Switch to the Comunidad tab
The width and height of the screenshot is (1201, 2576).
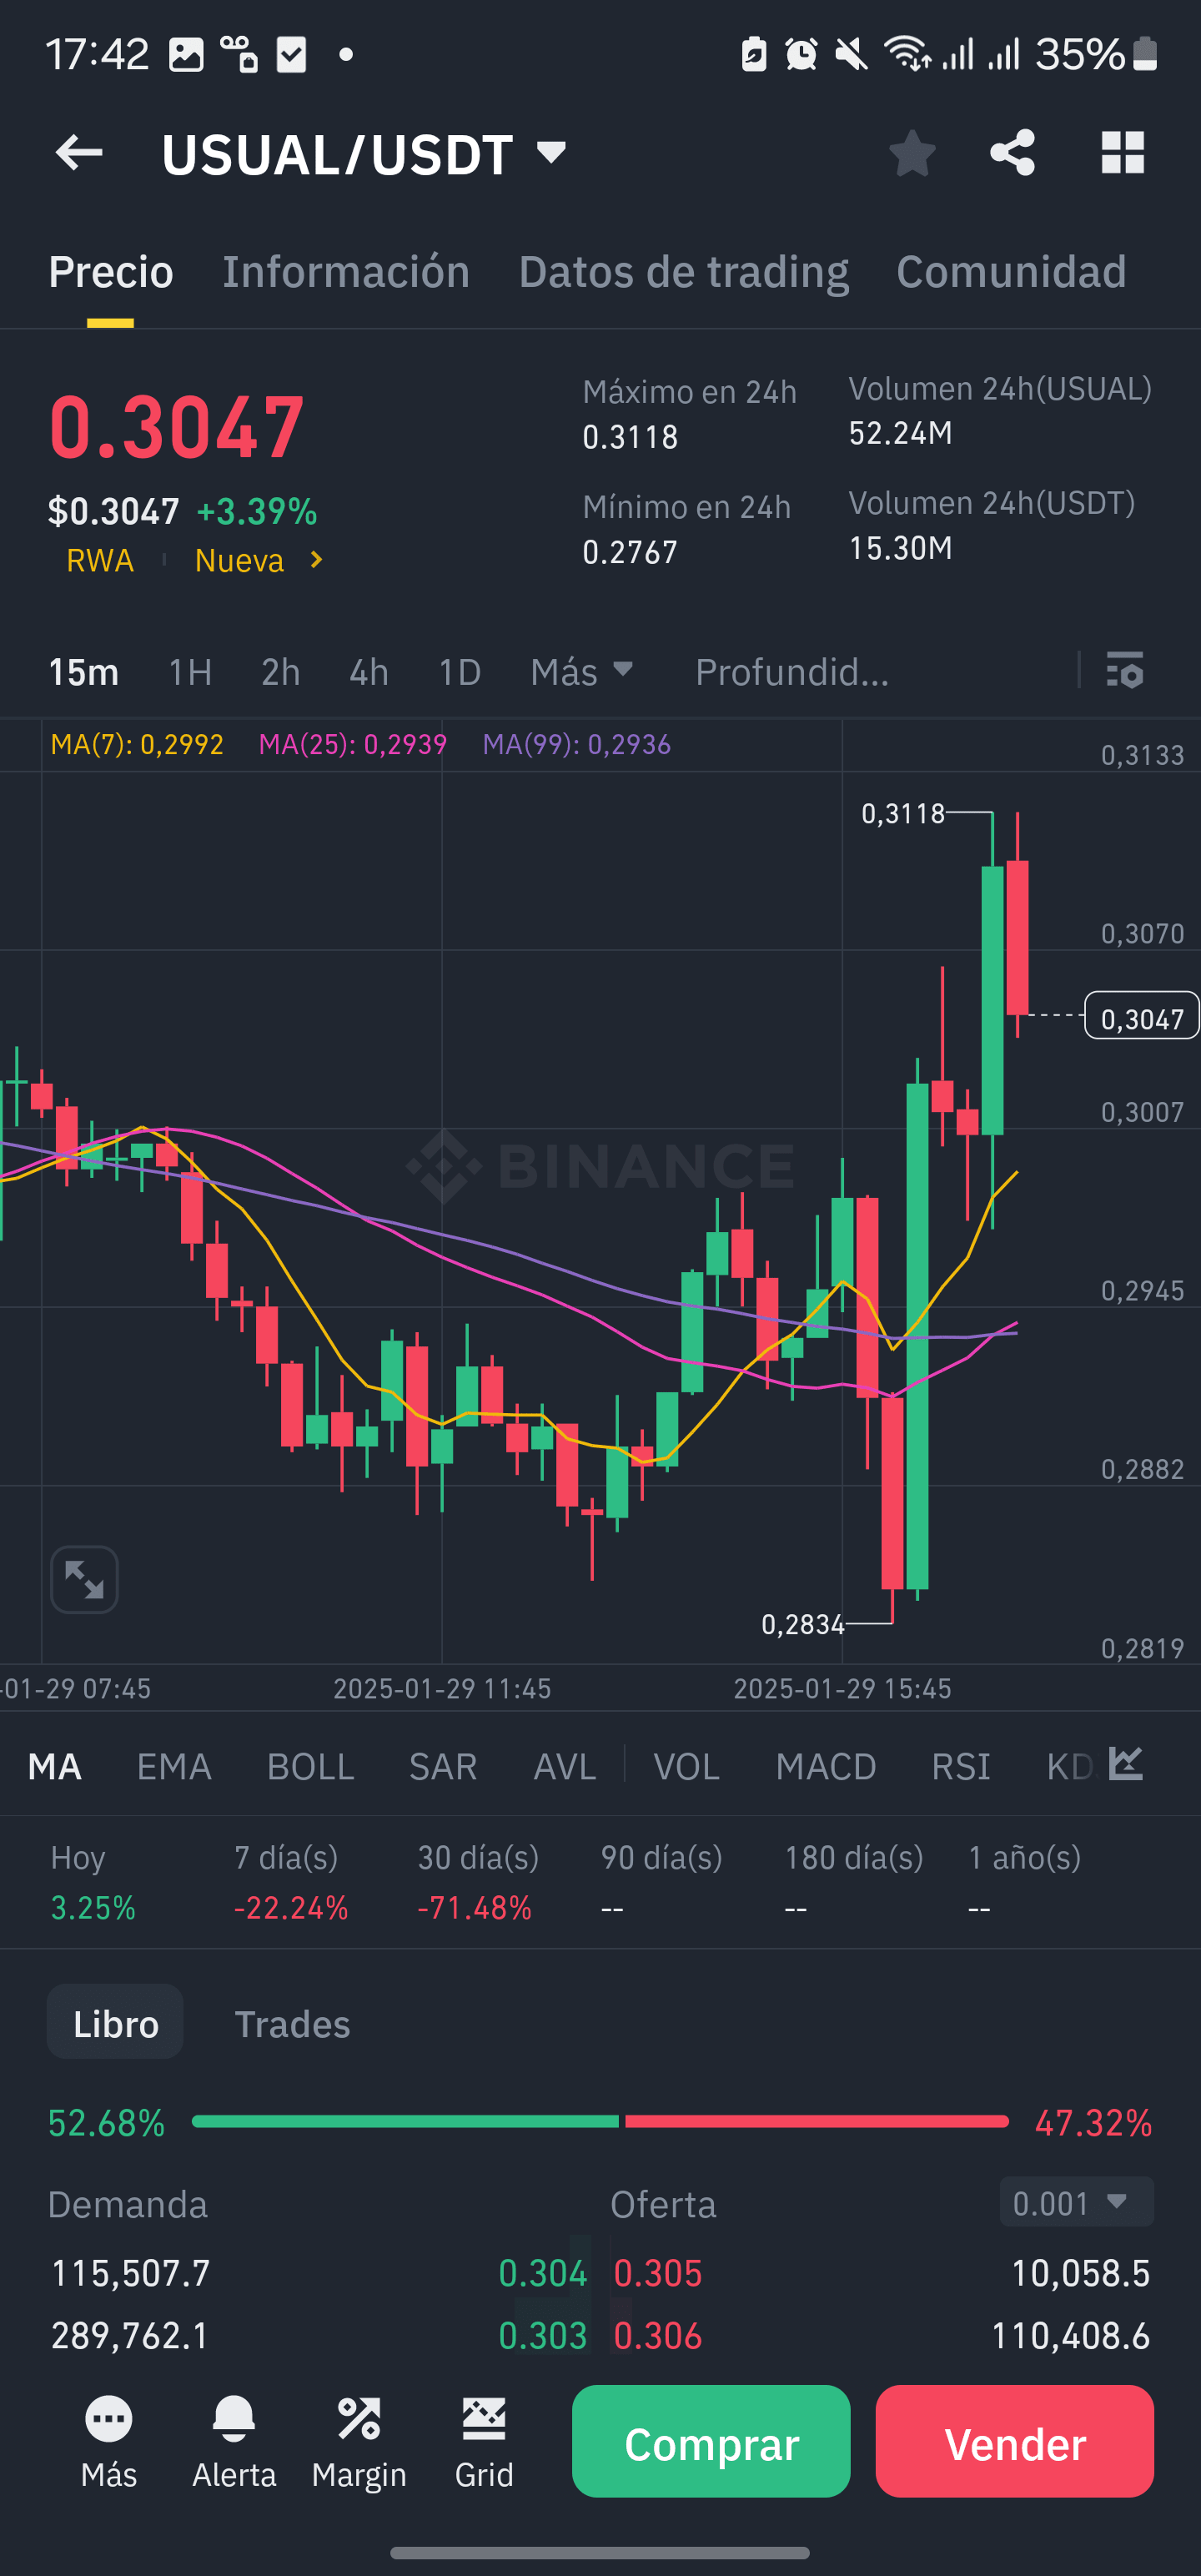click(x=1011, y=272)
